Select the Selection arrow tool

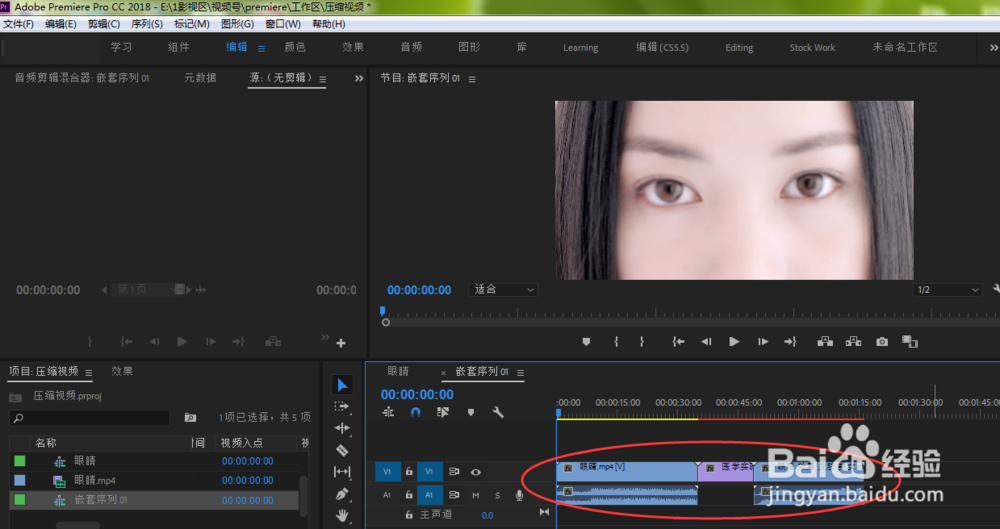coord(342,385)
